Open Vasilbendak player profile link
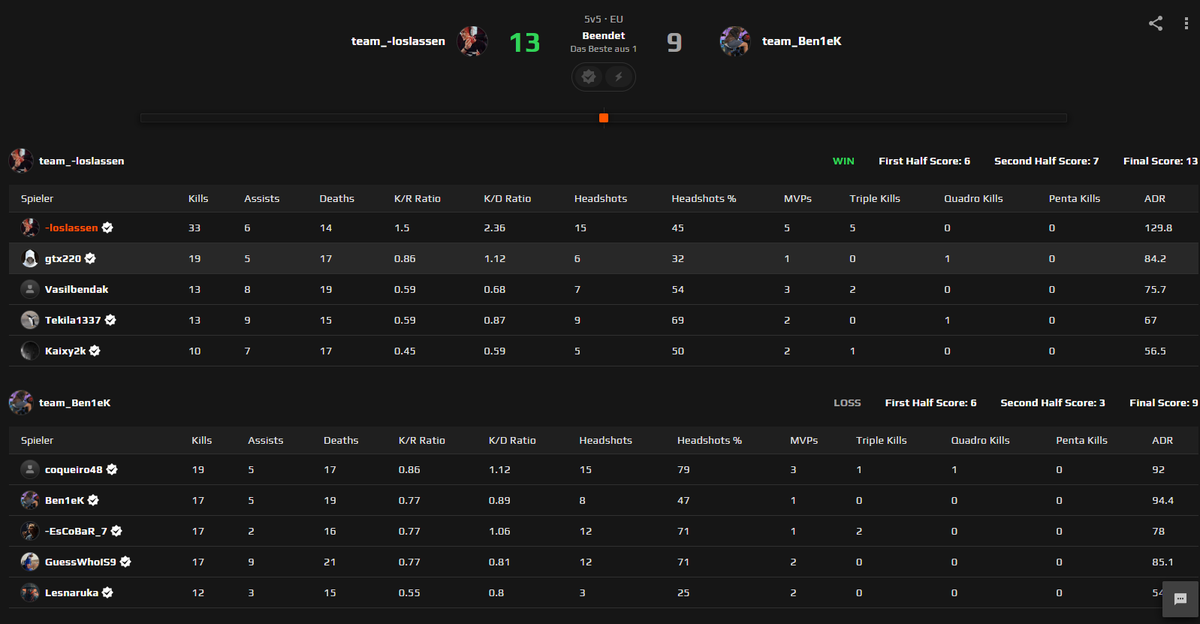 77,289
